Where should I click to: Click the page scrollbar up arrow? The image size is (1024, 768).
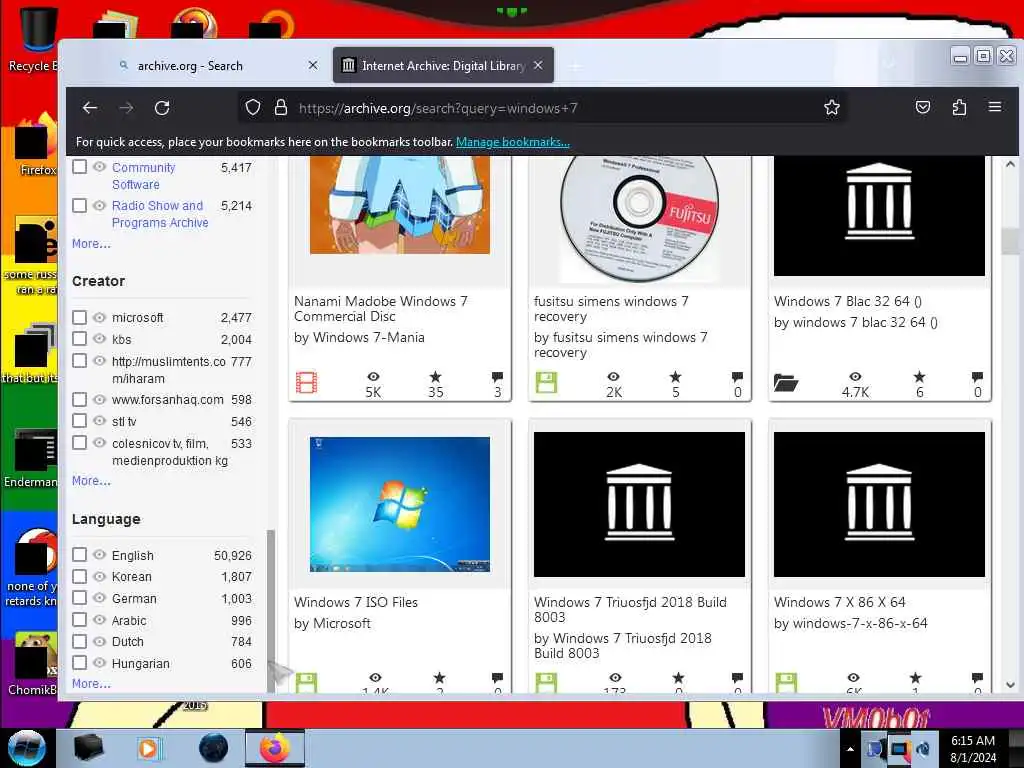click(x=1010, y=164)
